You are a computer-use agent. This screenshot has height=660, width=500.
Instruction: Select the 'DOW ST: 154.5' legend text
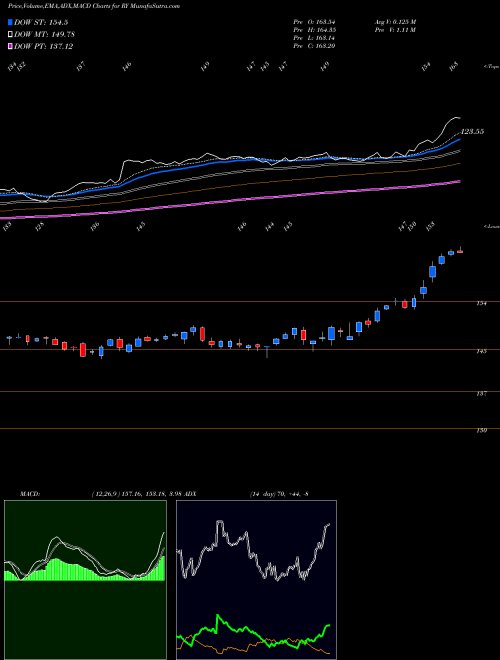pos(41,23)
